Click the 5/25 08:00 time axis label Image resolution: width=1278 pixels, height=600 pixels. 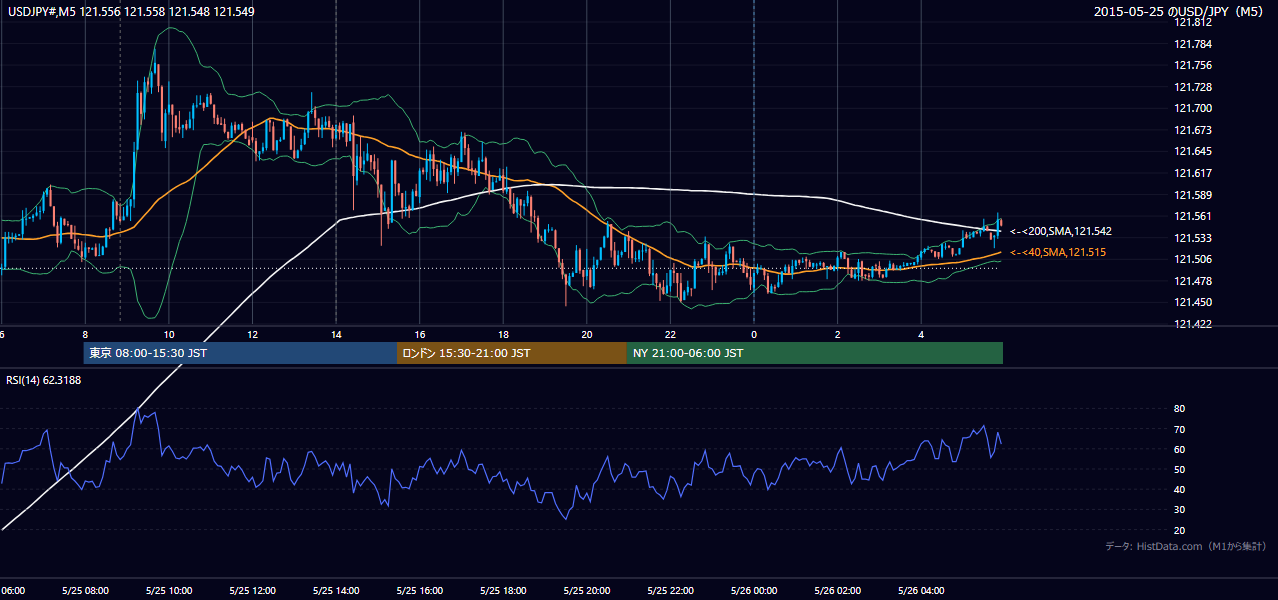point(84,591)
